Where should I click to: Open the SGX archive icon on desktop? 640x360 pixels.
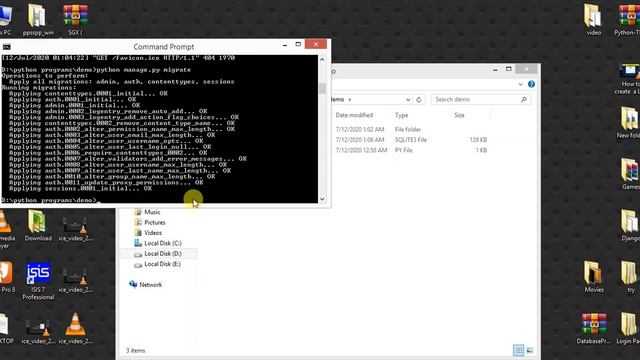coord(75,19)
